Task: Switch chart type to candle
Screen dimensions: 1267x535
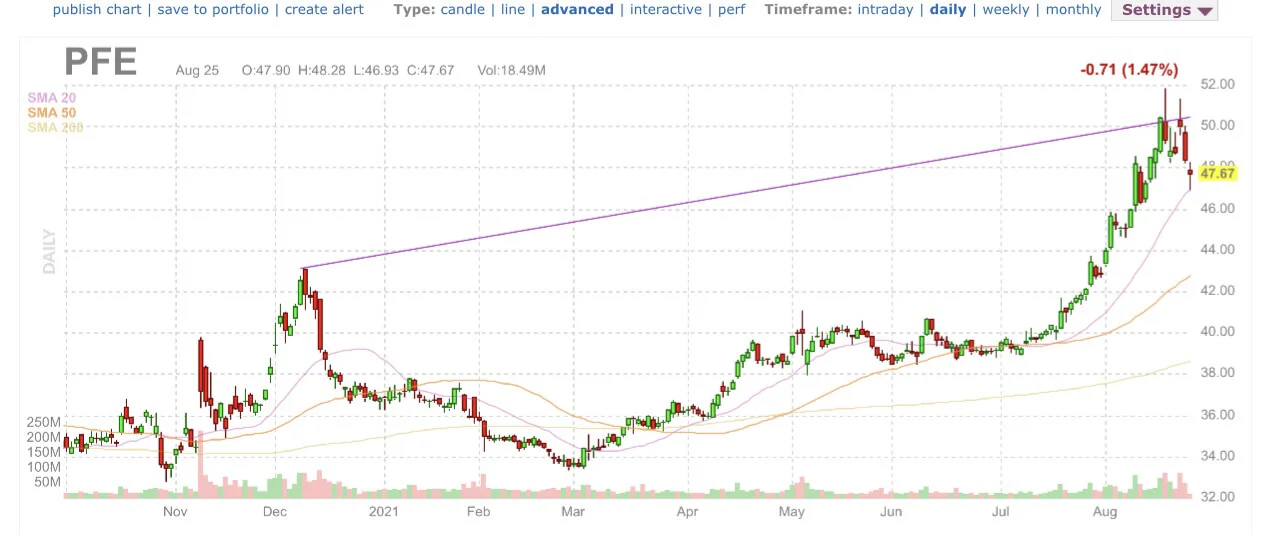Action: tap(463, 9)
